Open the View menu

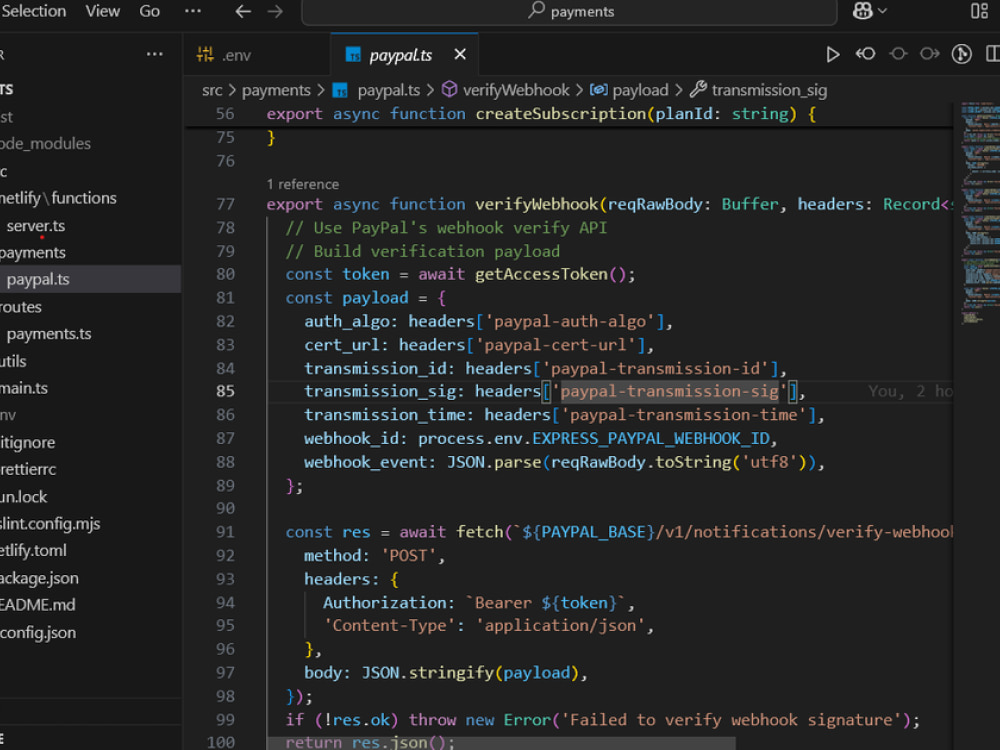click(x=103, y=11)
